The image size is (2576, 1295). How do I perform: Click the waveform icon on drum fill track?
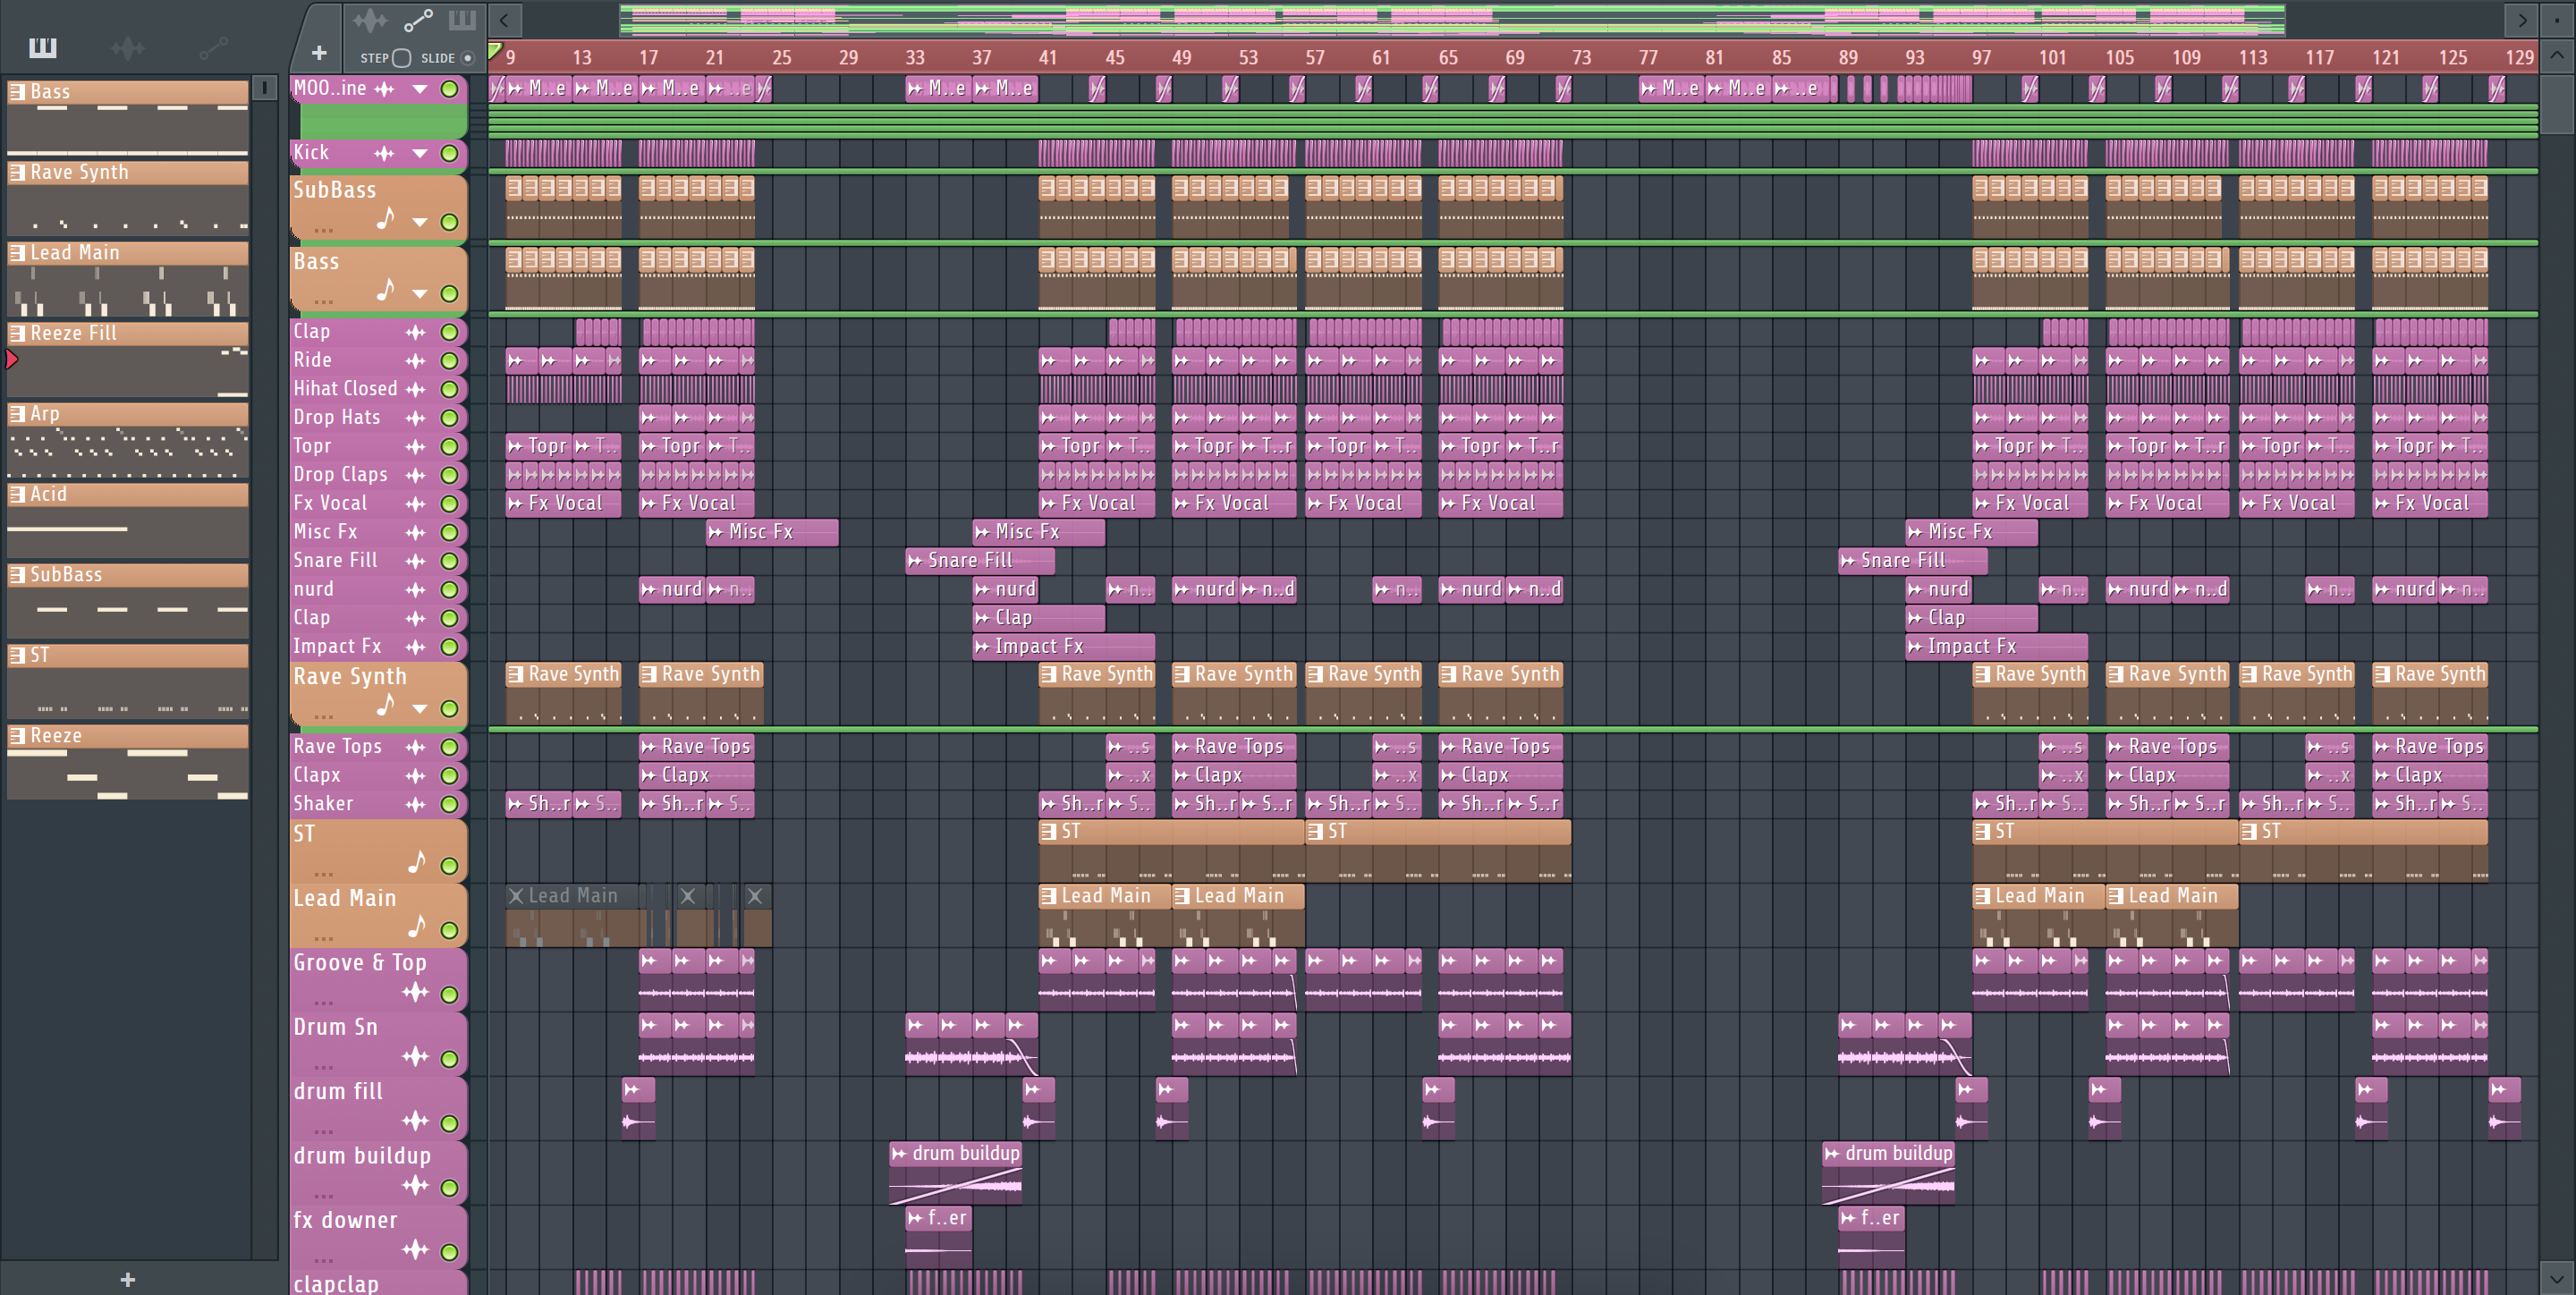tap(416, 1121)
